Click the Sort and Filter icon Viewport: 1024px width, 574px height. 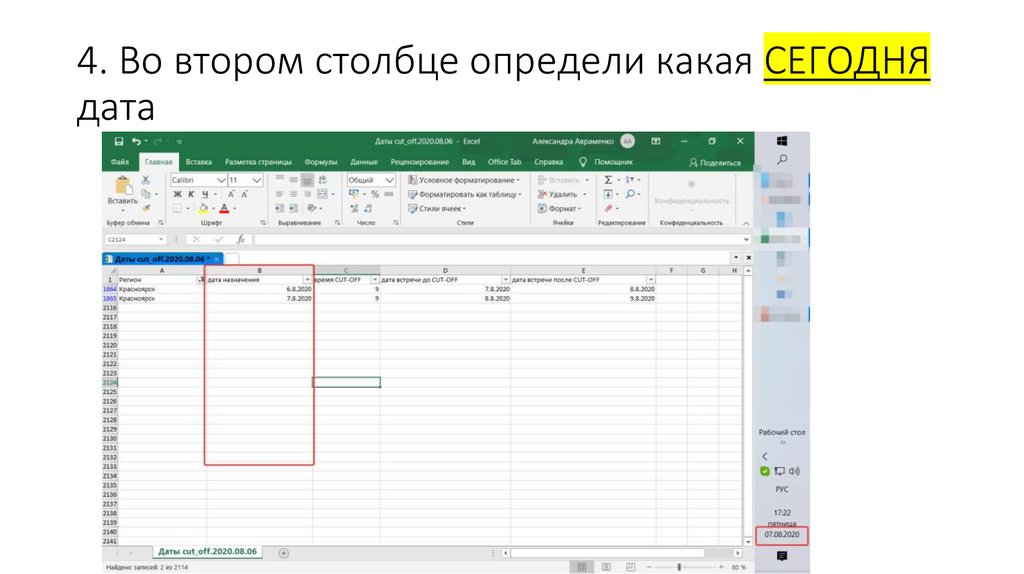pos(630,180)
